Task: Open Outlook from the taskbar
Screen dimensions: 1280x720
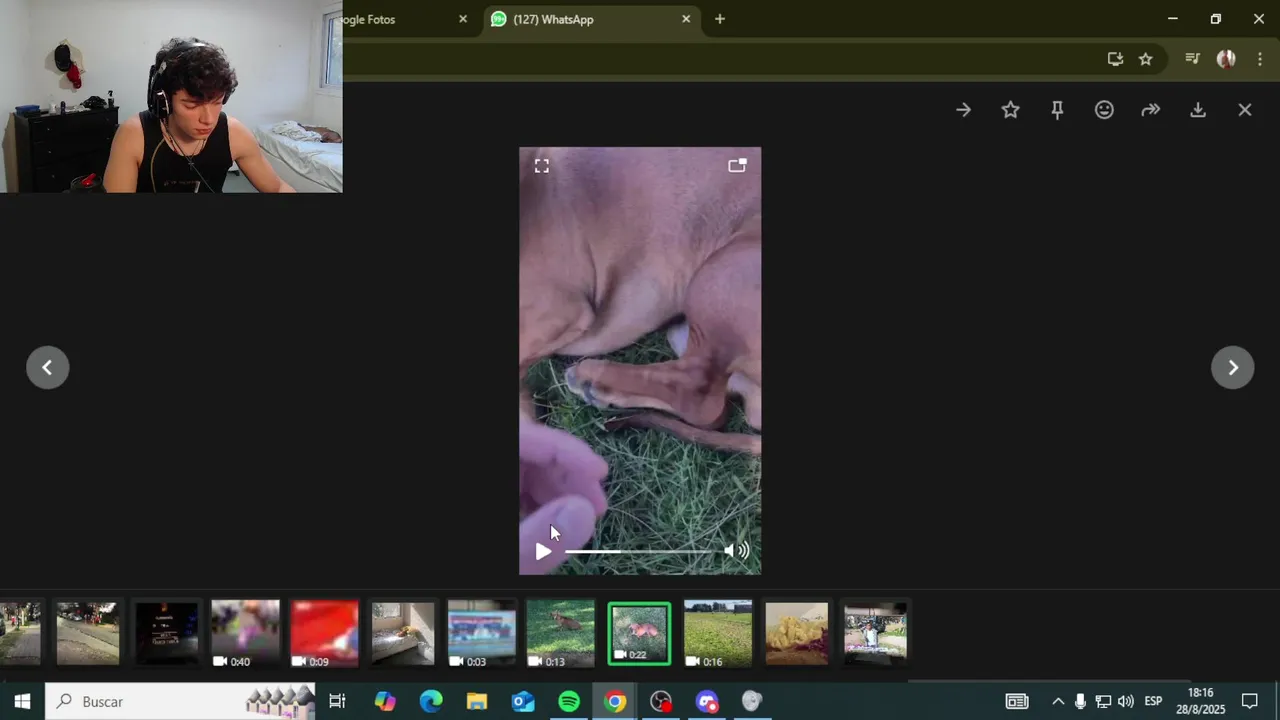Action: click(523, 702)
